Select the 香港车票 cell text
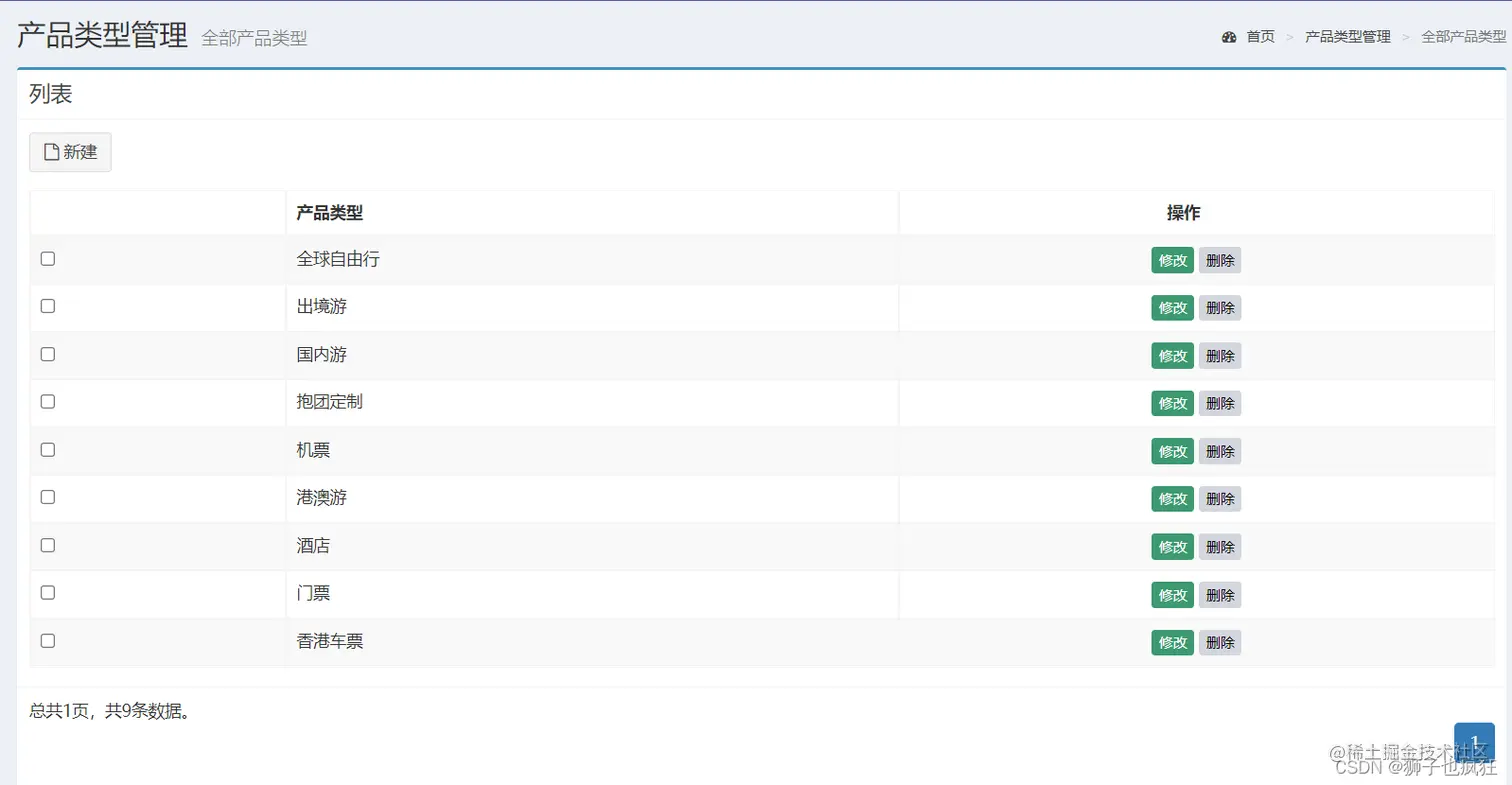 (330, 641)
